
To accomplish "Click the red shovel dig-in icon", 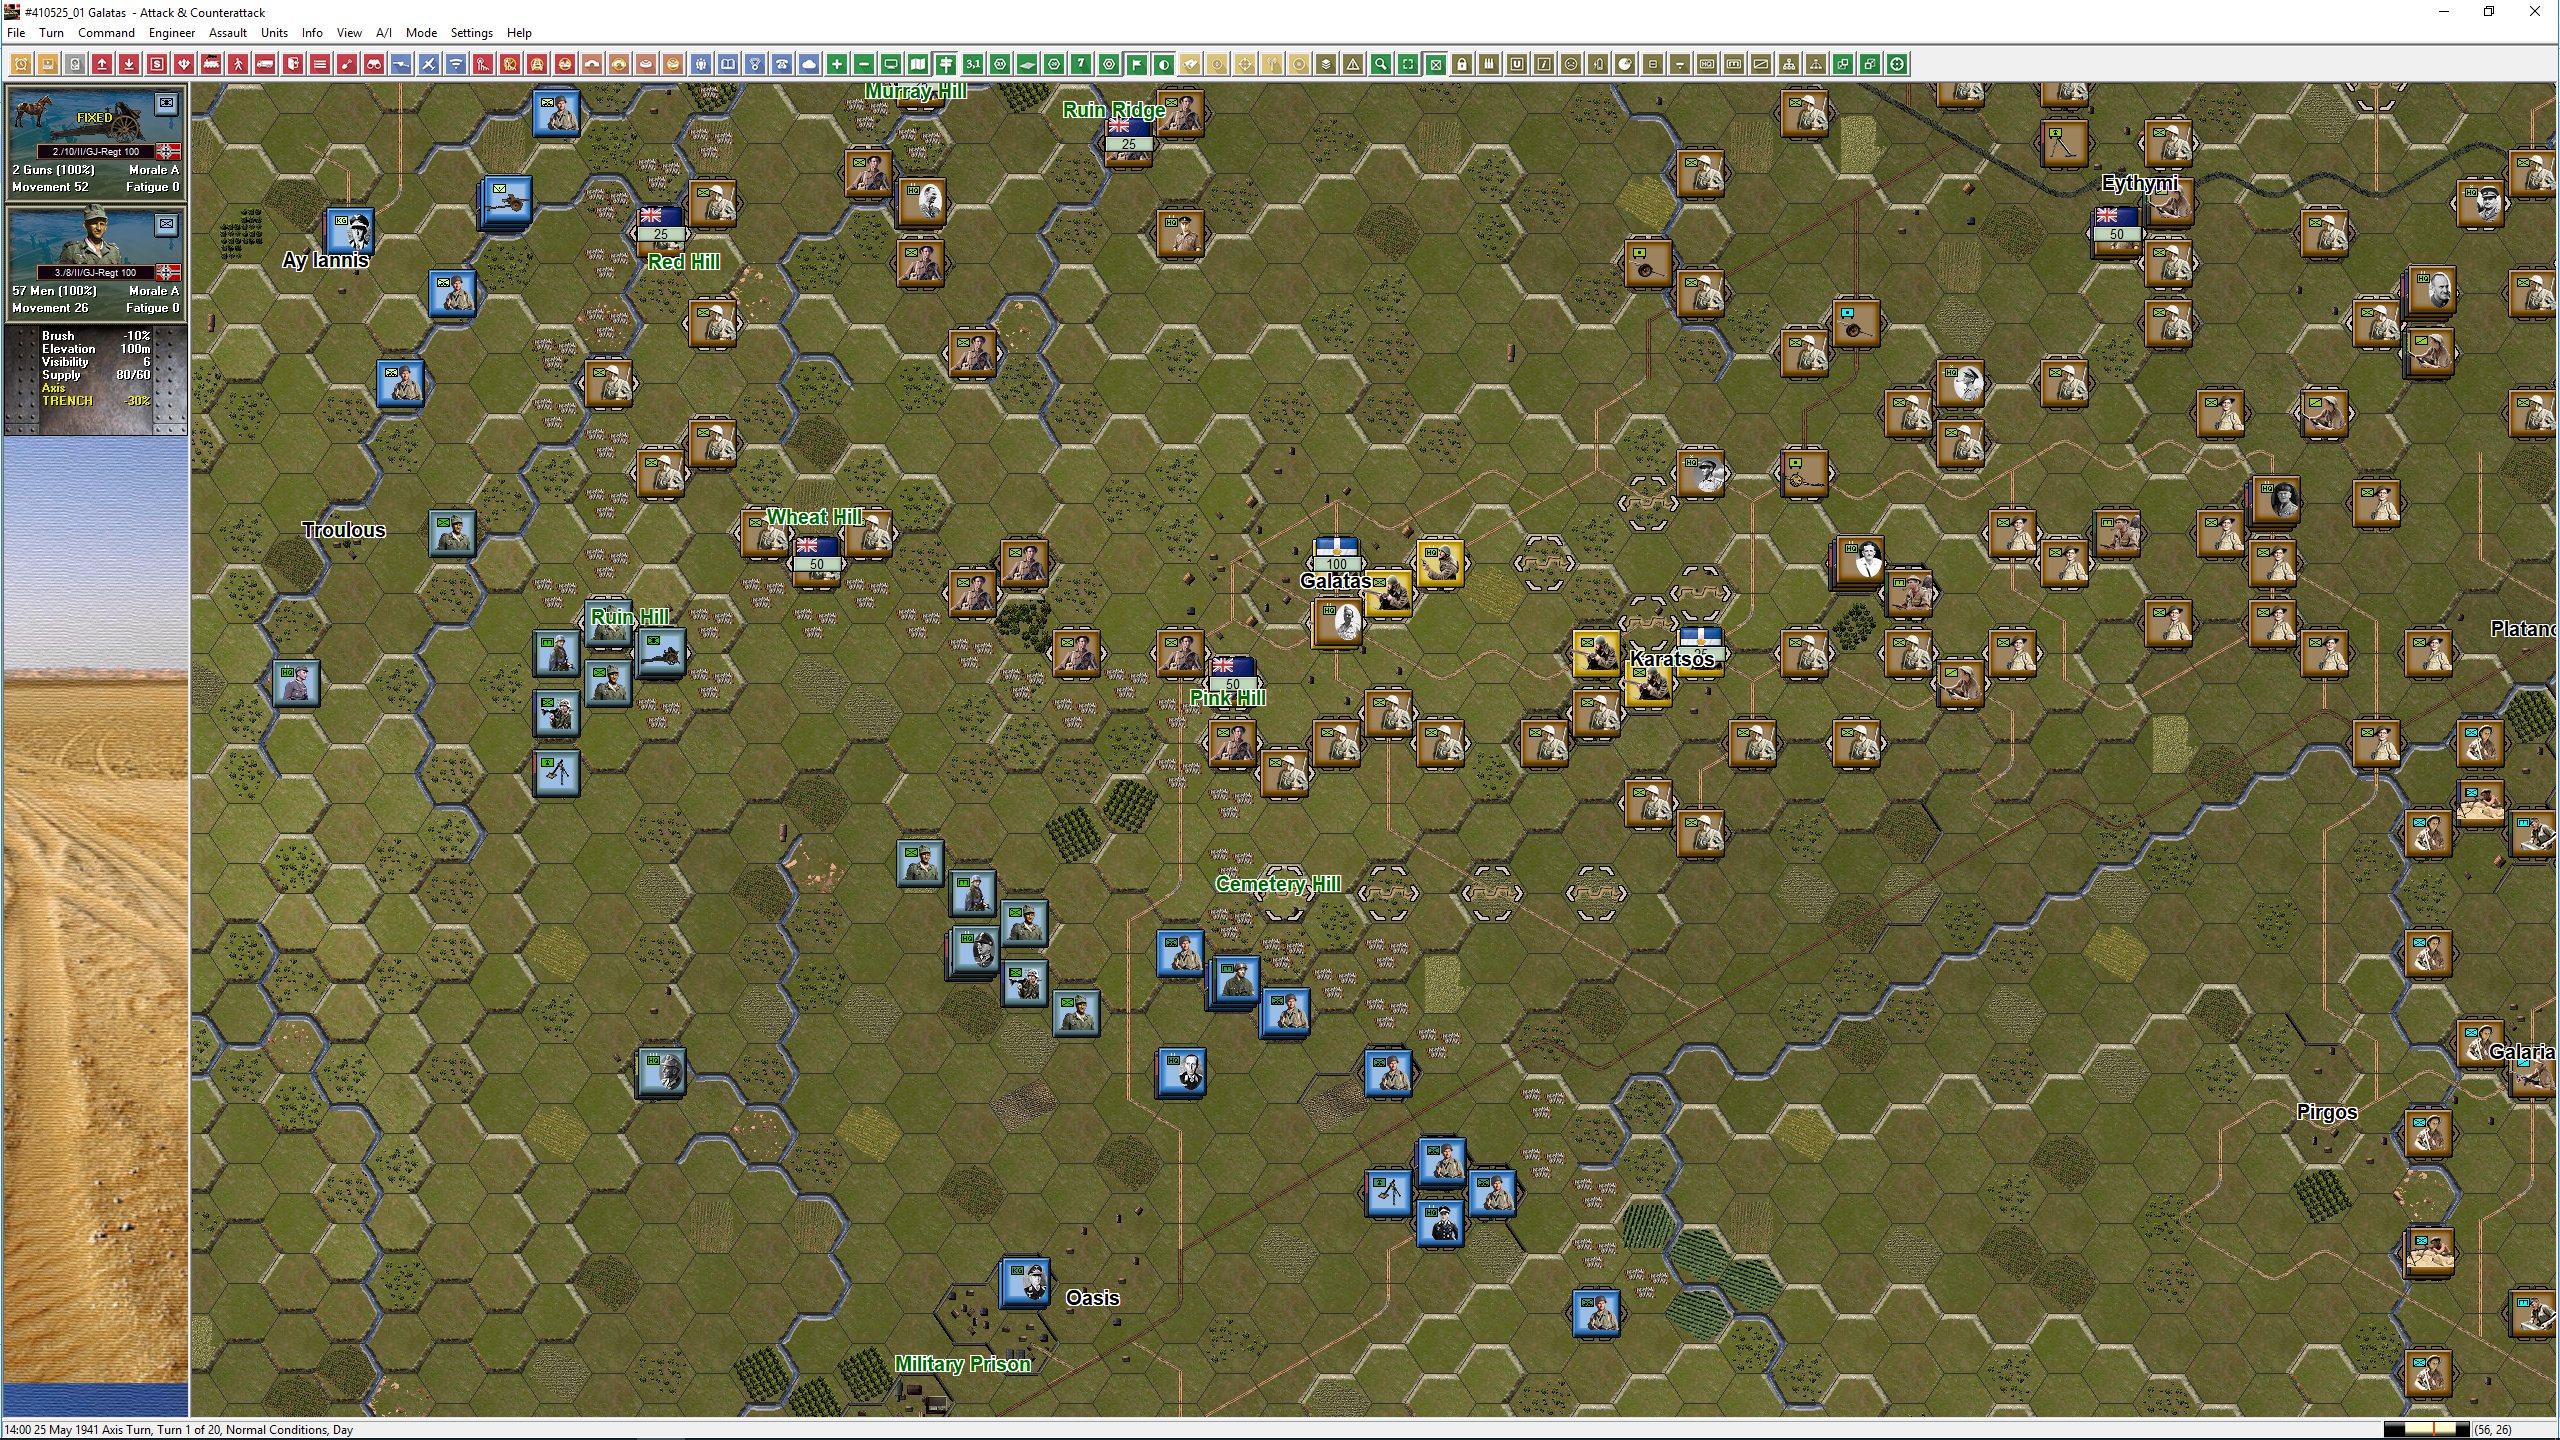I will click(347, 65).
